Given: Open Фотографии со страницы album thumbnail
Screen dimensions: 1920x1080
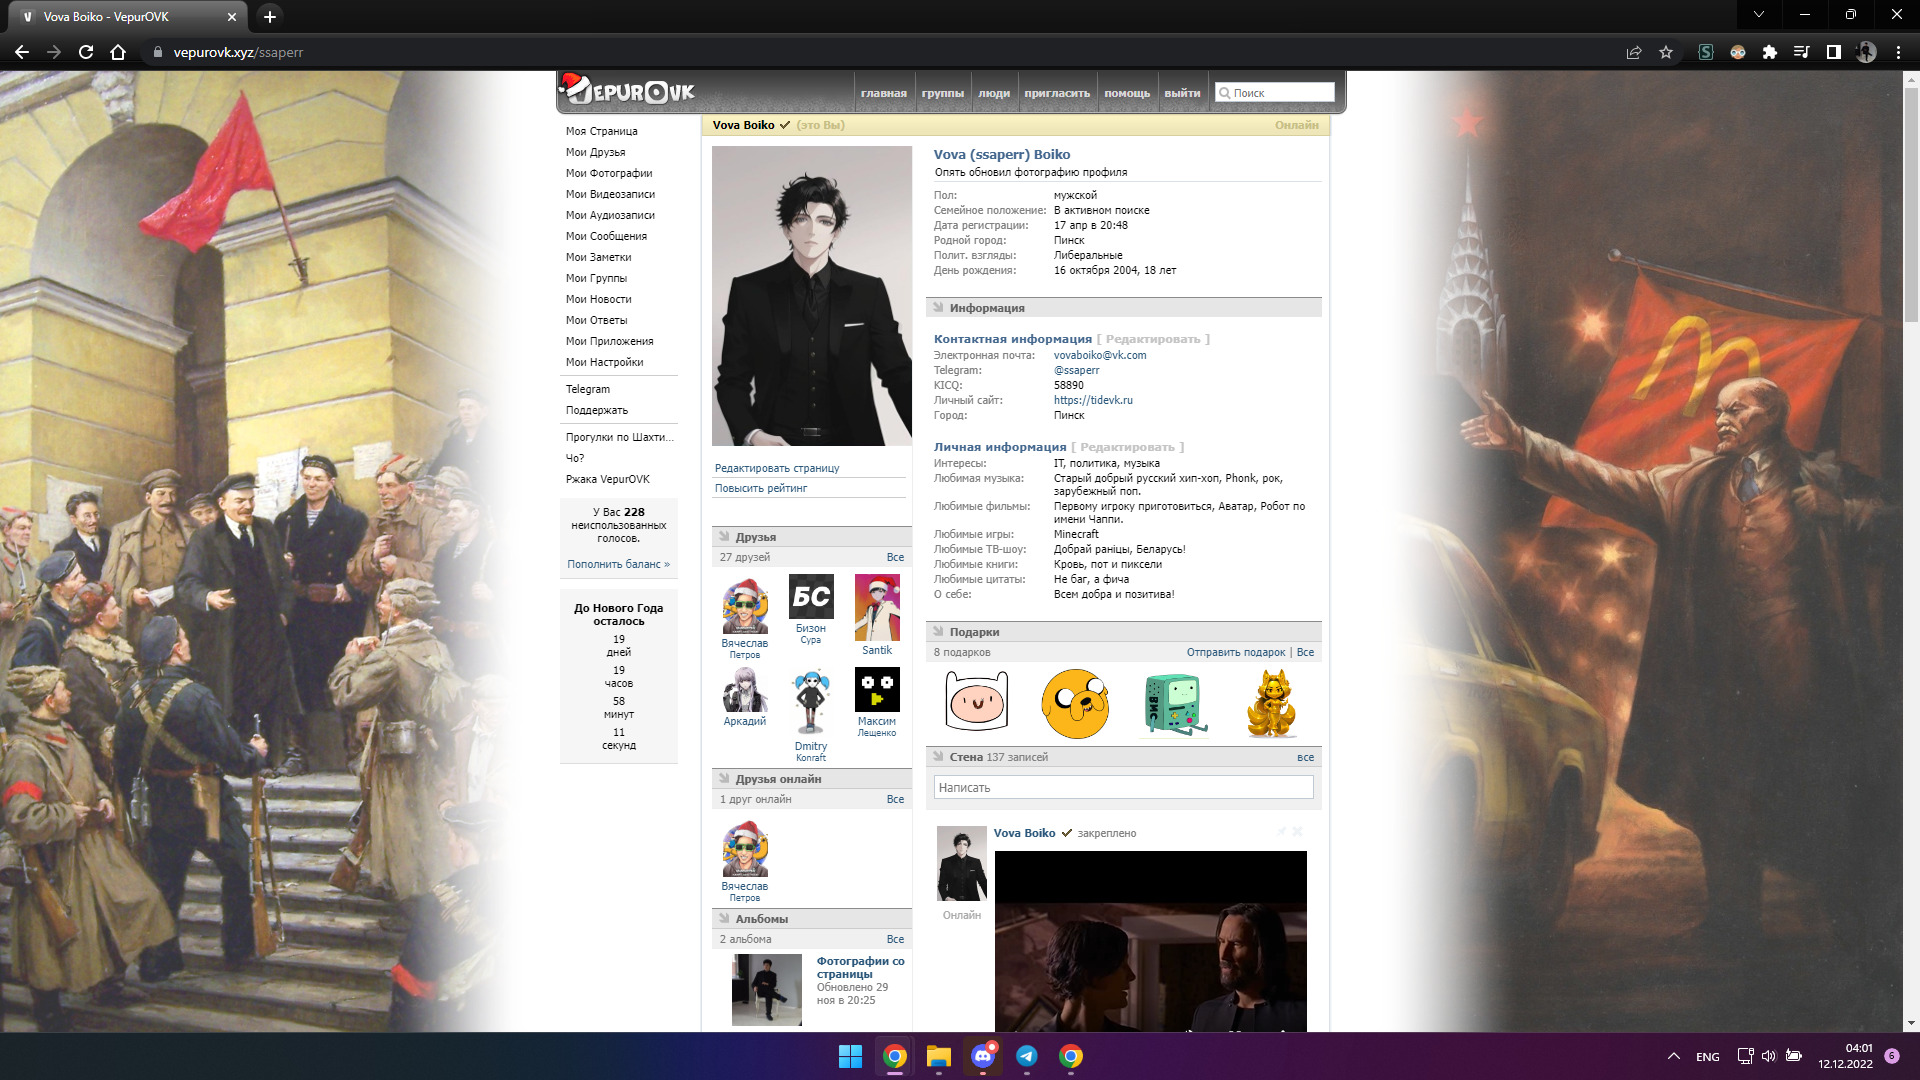Looking at the screenshot, I should click(767, 989).
